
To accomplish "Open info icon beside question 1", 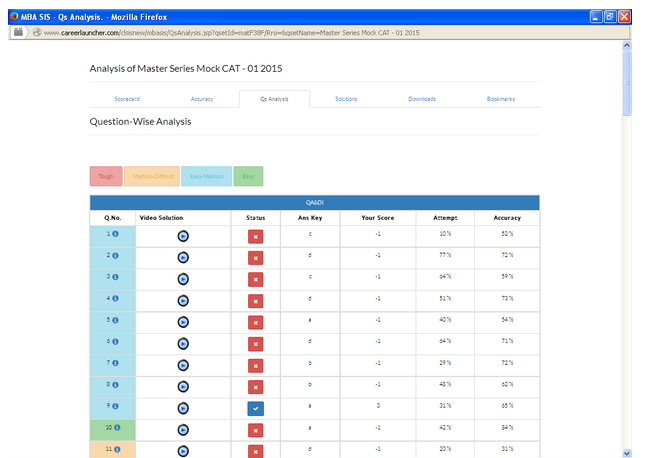I will (116, 234).
